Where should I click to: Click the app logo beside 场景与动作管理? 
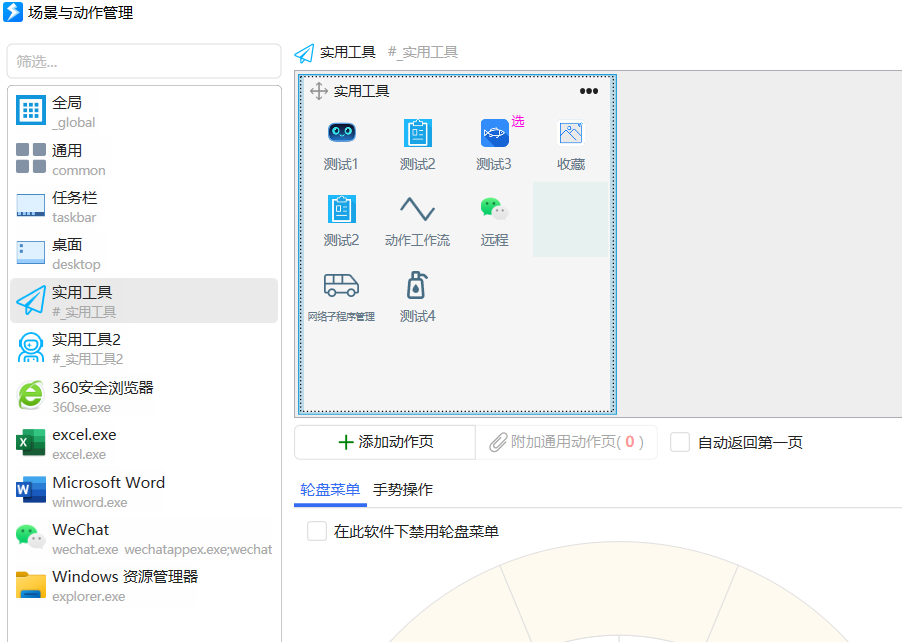click(13, 12)
